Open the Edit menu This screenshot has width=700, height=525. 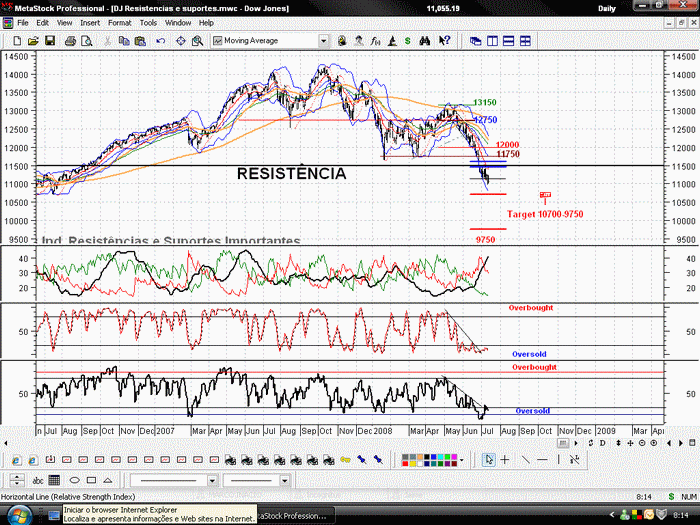point(42,23)
